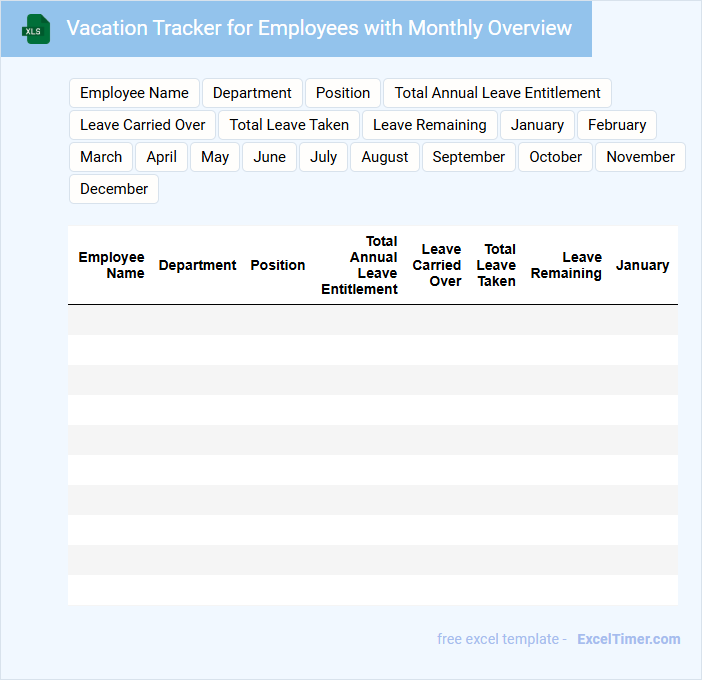The width and height of the screenshot is (702, 680).
Task: Click the Leave Remaining tag
Action: tap(430, 125)
